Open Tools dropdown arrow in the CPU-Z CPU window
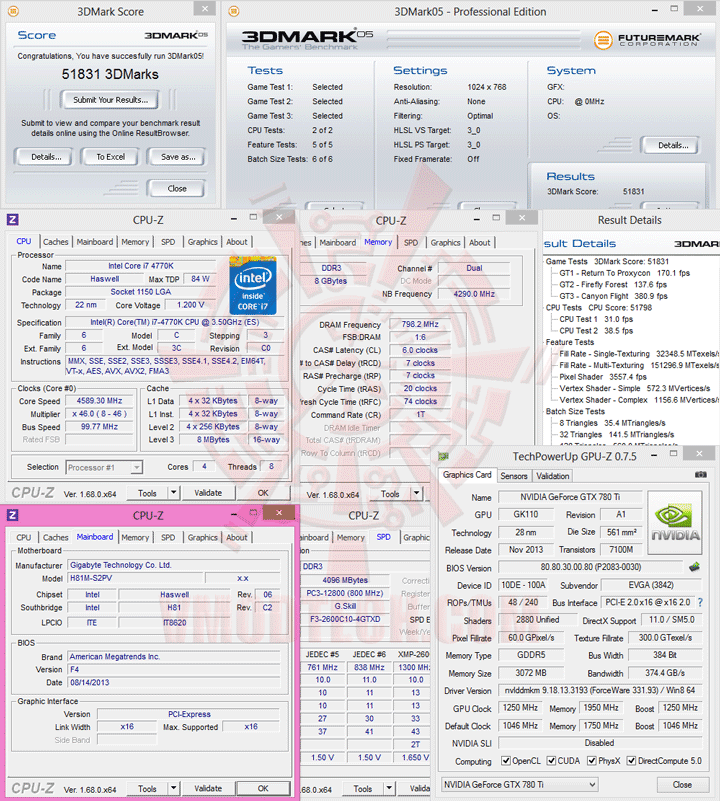 [174, 492]
